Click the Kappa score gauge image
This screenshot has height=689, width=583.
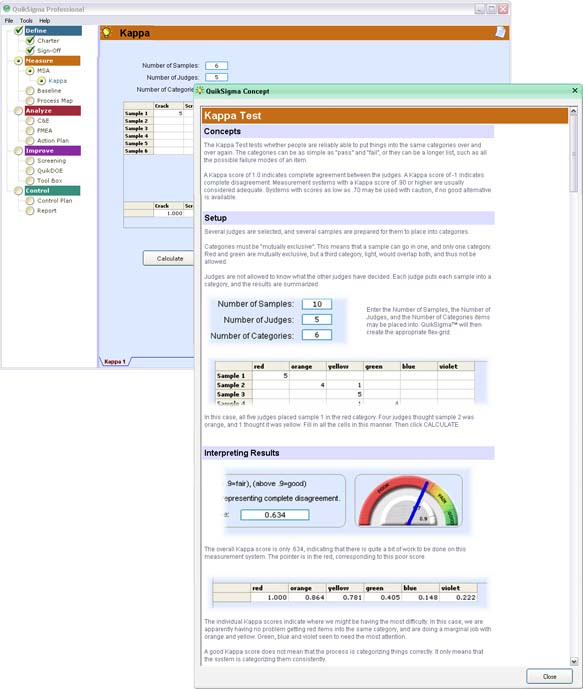point(408,501)
